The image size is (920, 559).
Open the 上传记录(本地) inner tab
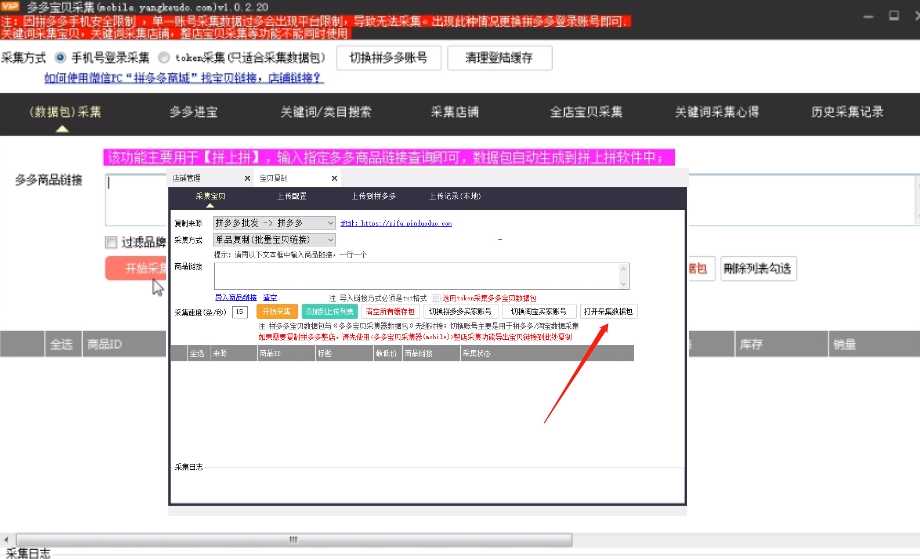pyautogui.click(x=455, y=196)
